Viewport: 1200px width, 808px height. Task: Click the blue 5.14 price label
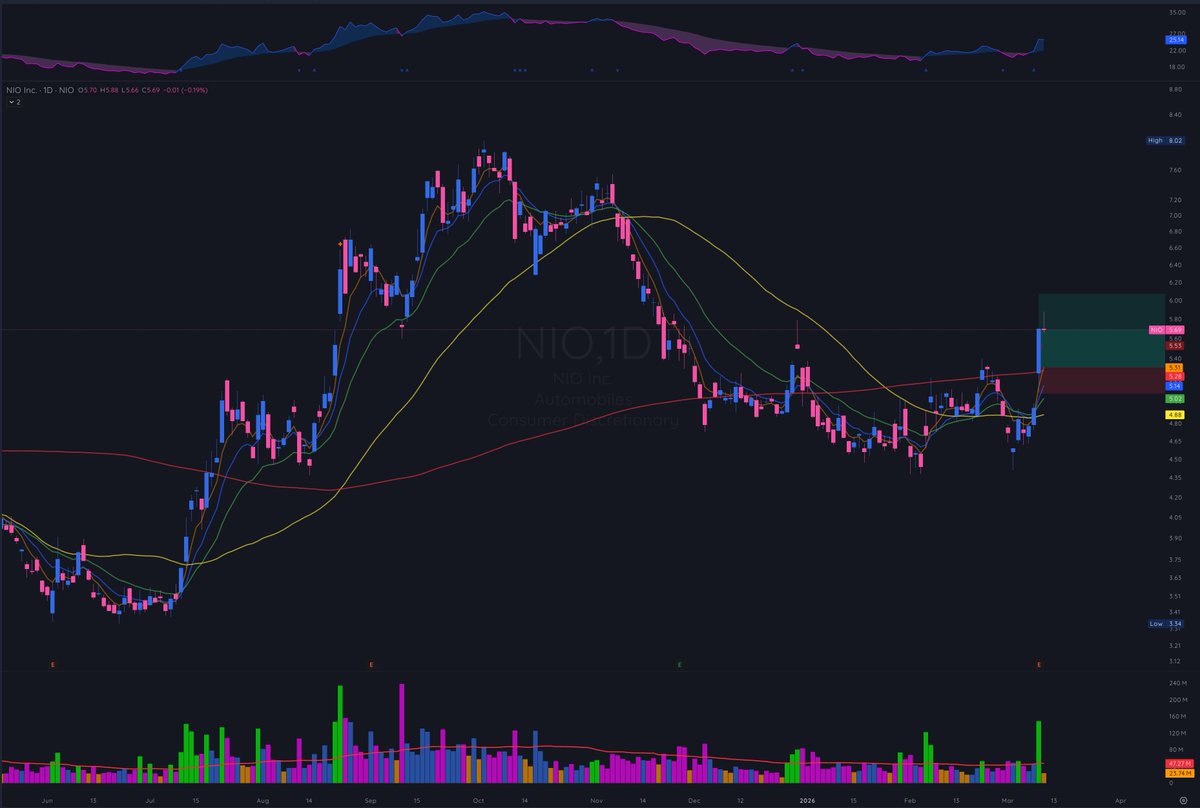pyautogui.click(x=1174, y=385)
